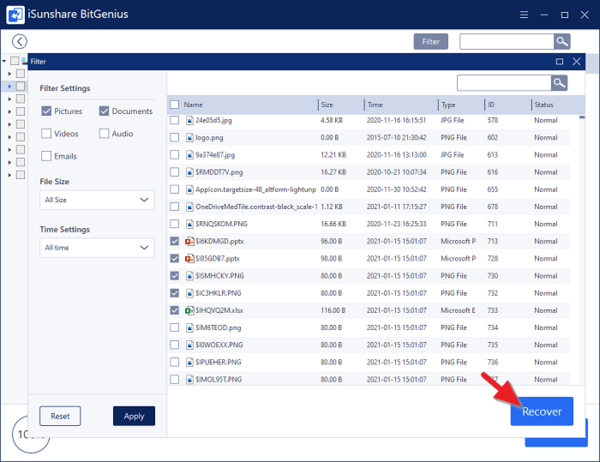
Task: Click the image icon of 9a374e87.jpg
Action: click(189, 155)
